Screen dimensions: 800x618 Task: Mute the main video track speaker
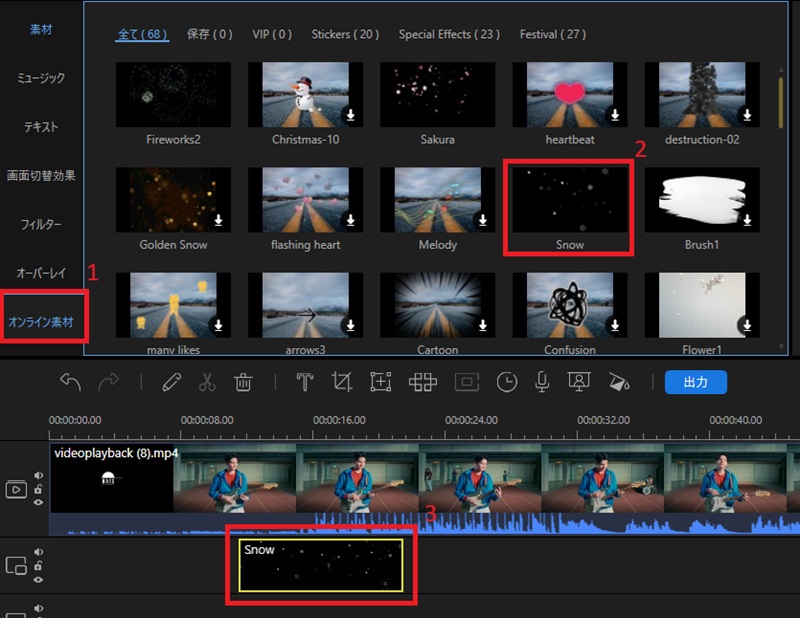pos(39,475)
